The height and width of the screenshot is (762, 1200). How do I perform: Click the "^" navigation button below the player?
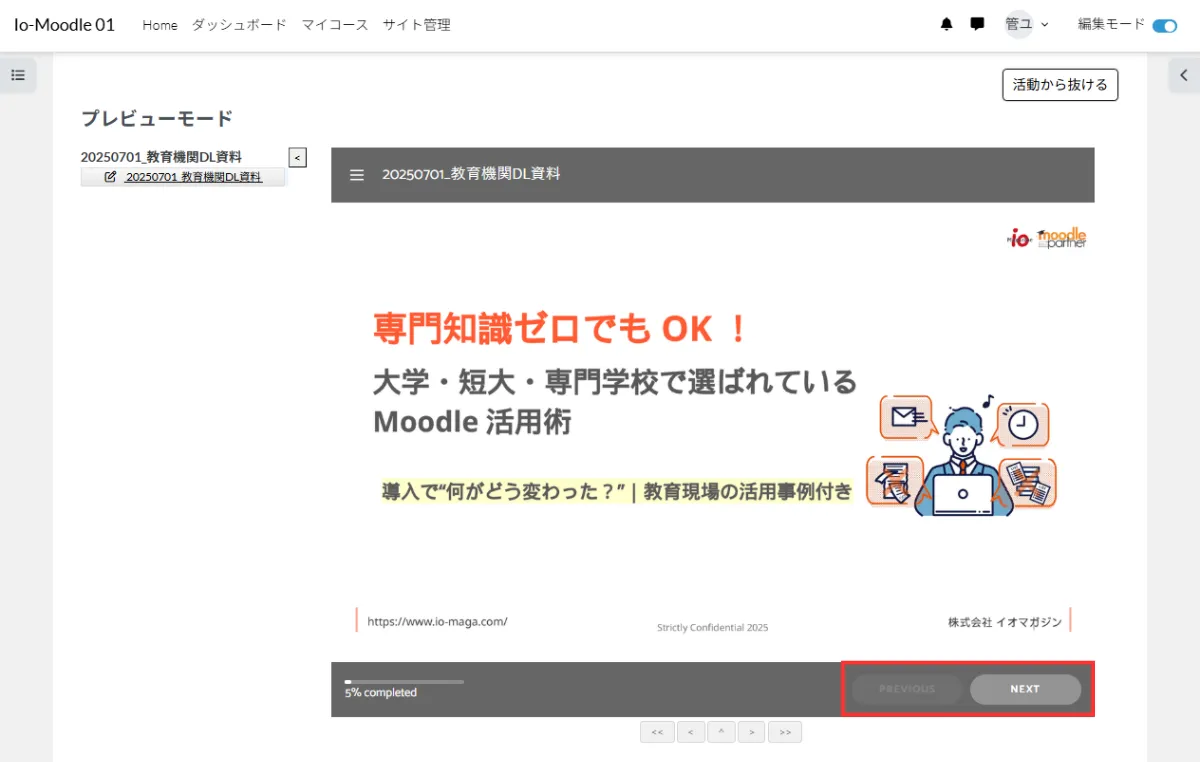(721, 732)
